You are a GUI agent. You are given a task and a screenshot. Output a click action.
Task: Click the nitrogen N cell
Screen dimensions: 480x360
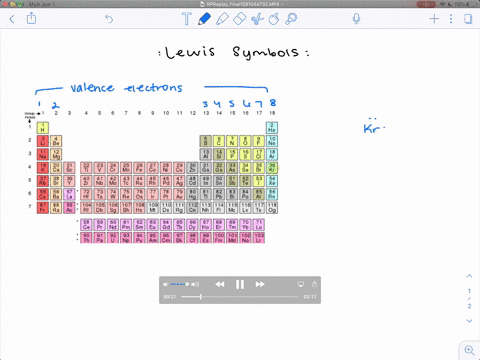232,141
